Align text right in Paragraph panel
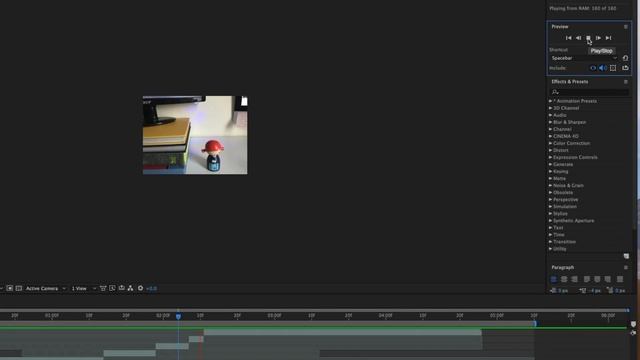The image size is (640, 360). (574, 279)
